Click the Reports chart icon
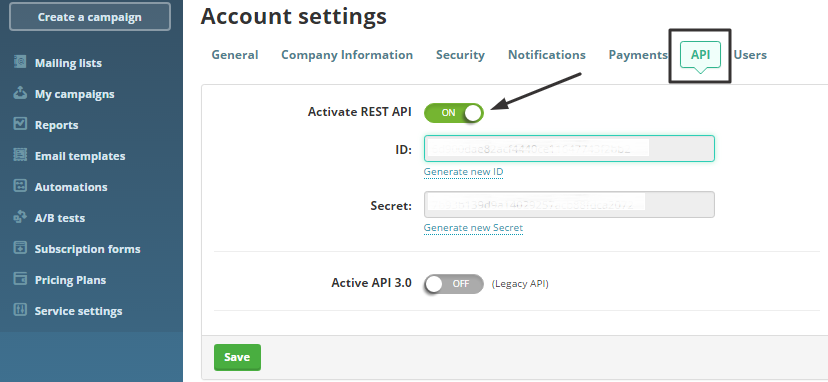This screenshot has width=828, height=382. [20, 124]
